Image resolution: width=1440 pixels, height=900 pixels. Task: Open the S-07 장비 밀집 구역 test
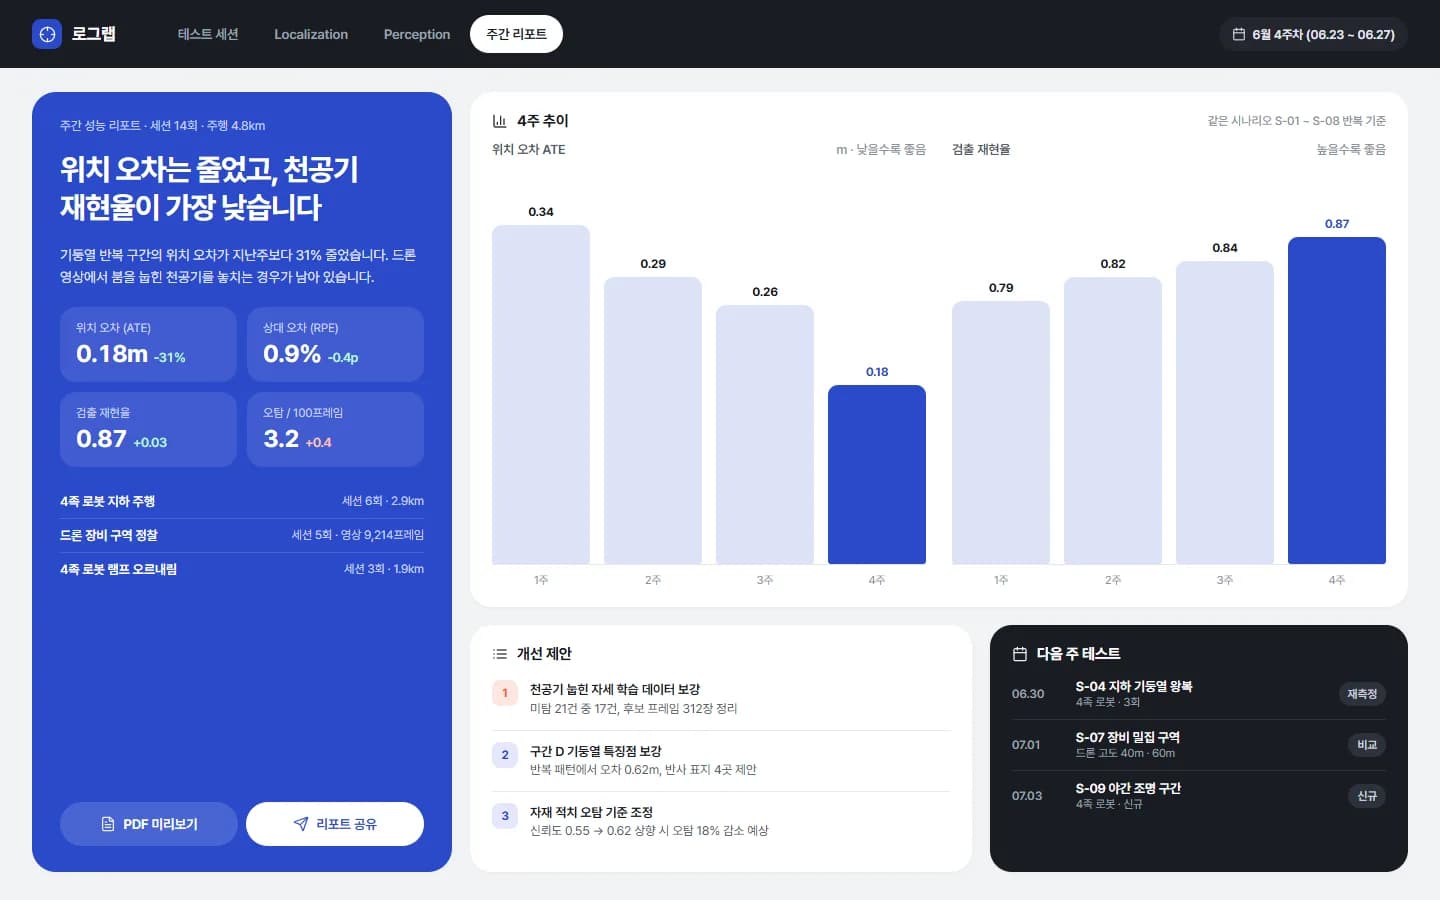pyautogui.click(x=1199, y=745)
